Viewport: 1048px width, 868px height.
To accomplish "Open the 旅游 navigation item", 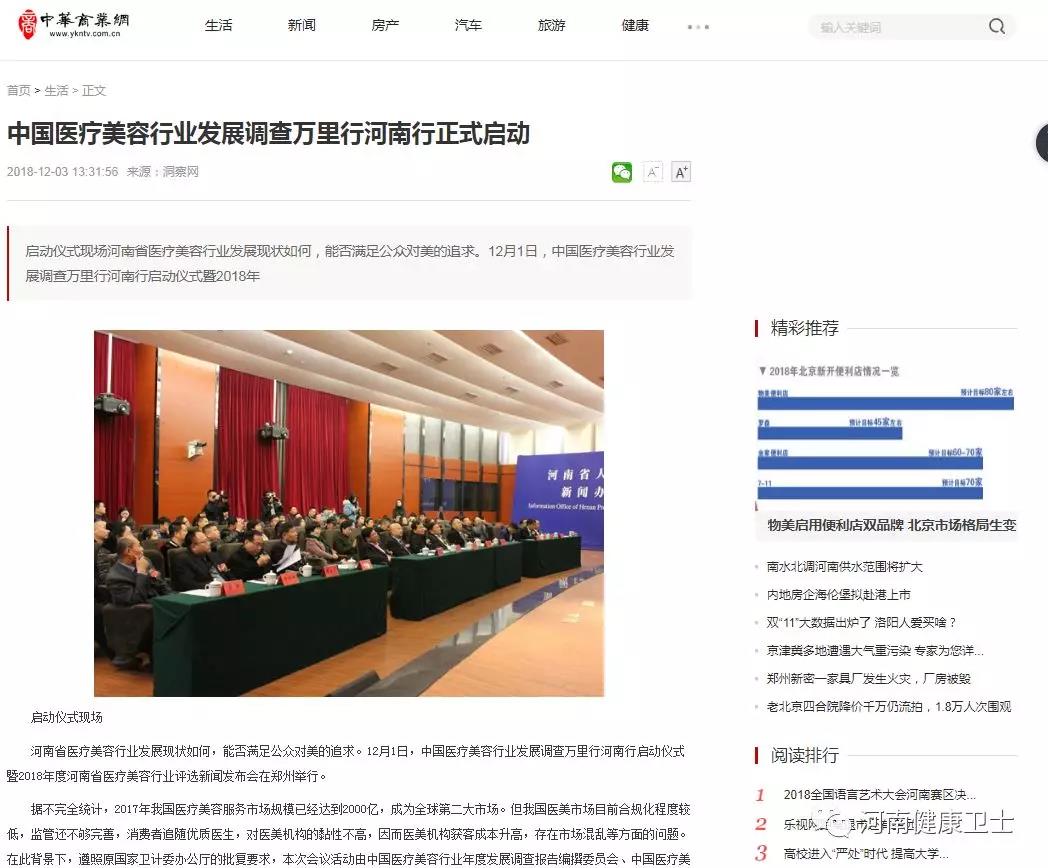I will [551, 26].
